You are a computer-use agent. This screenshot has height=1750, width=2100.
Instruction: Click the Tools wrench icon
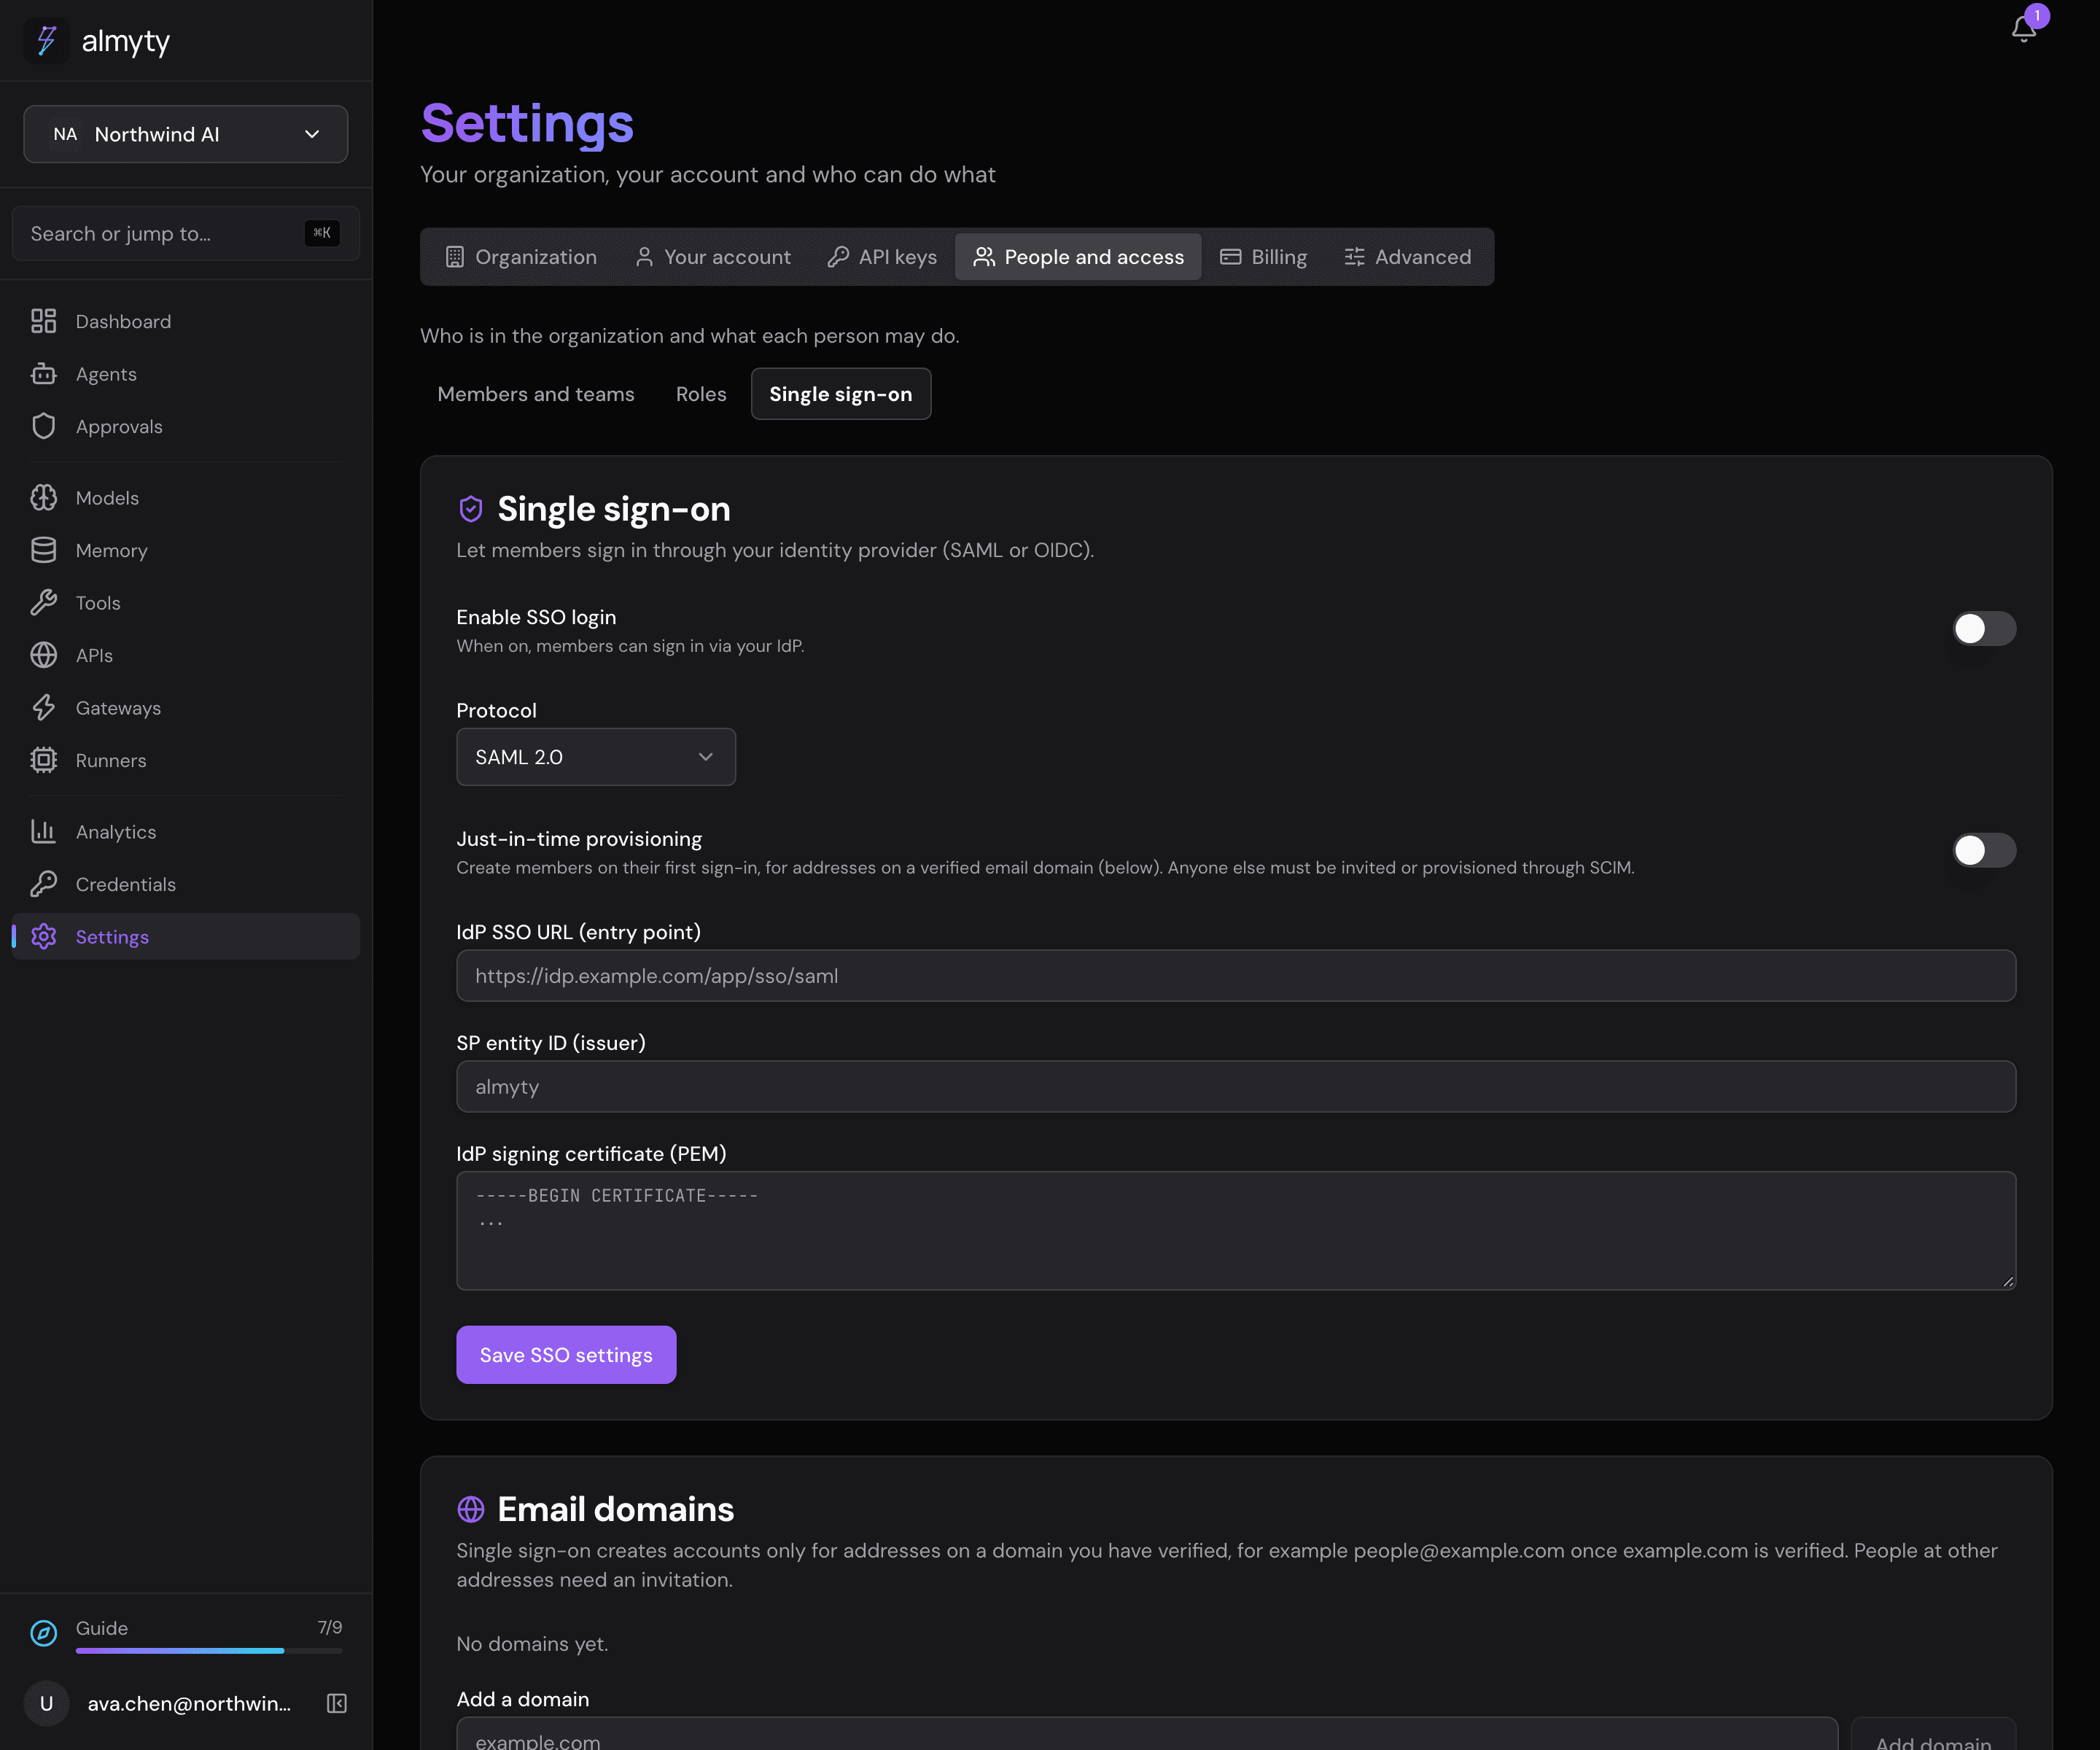pyautogui.click(x=43, y=603)
